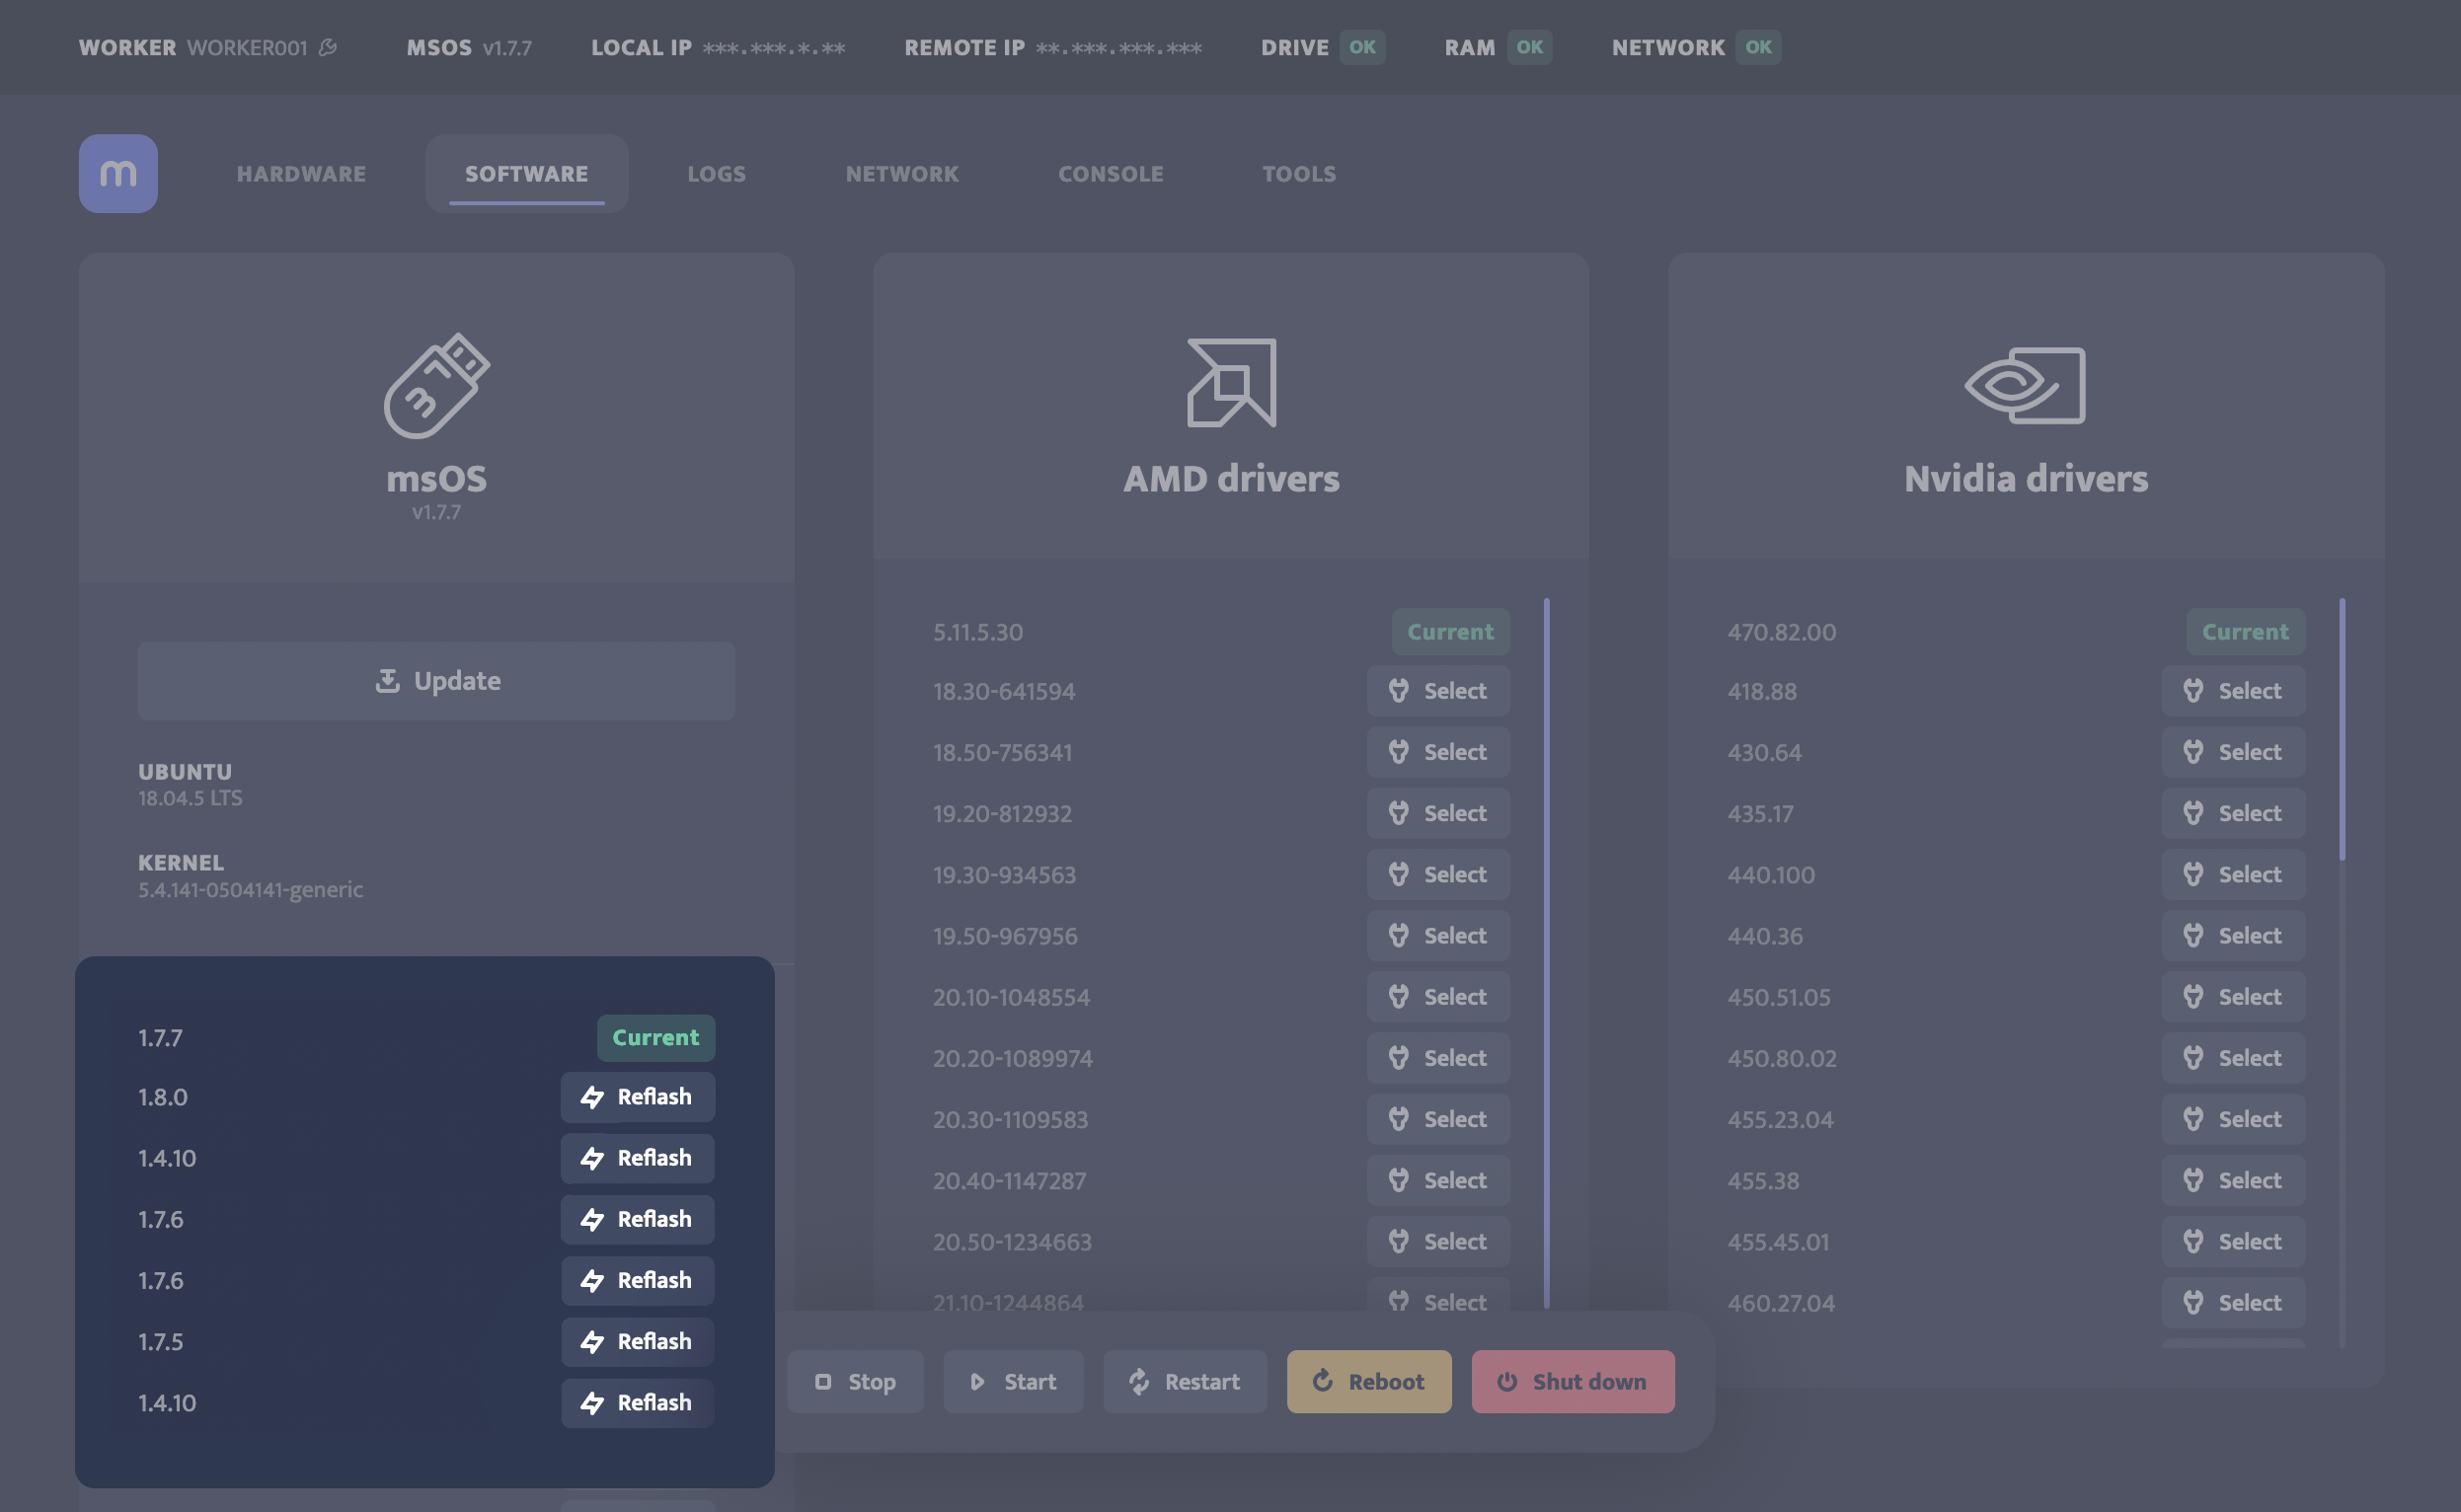2461x1512 pixels.
Task: Click the Network tab to open network settings
Action: coord(902,174)
